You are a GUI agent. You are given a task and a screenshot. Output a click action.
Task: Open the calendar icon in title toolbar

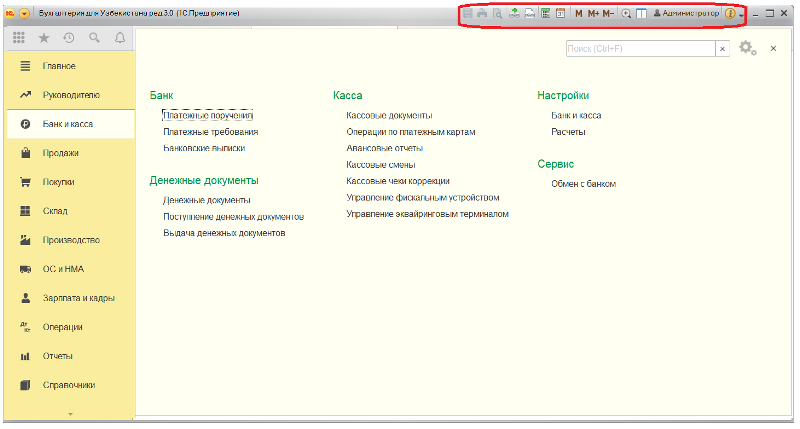561,14
